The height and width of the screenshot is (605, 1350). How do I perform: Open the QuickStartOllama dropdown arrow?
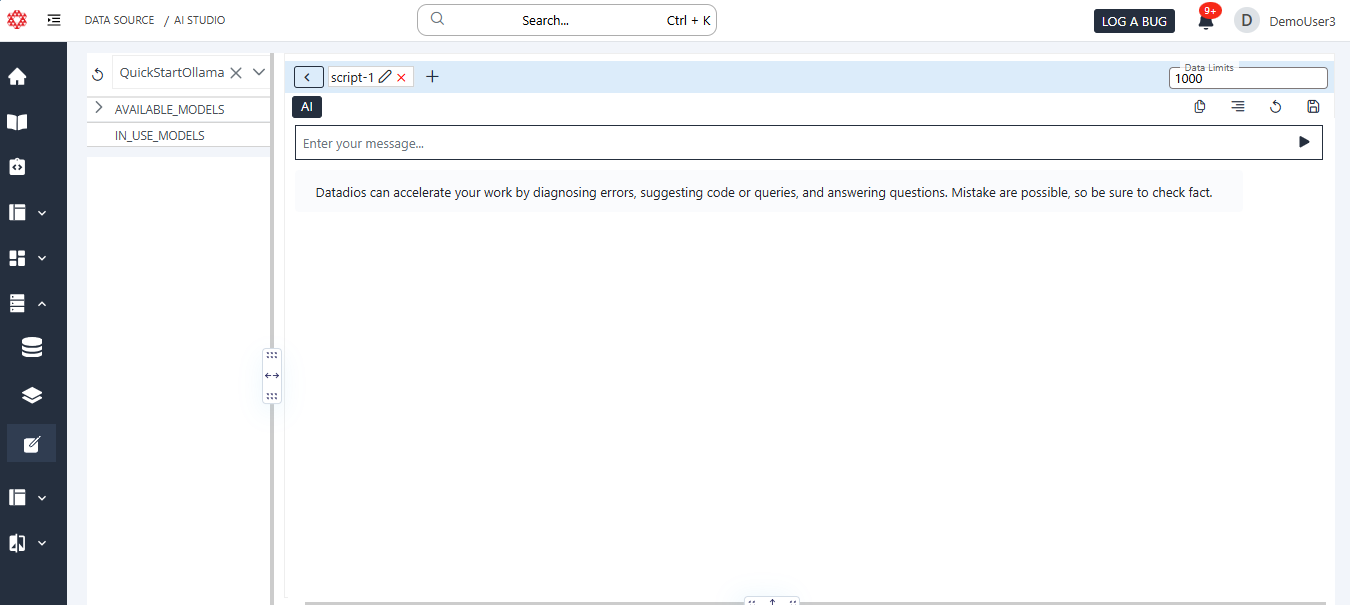click(259, 72)
